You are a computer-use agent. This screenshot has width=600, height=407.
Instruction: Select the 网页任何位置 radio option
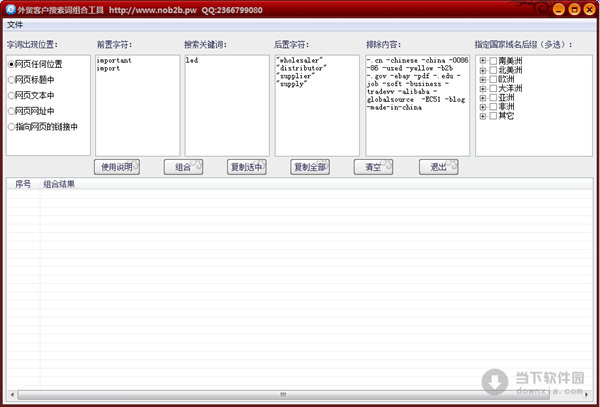[12, 64]
